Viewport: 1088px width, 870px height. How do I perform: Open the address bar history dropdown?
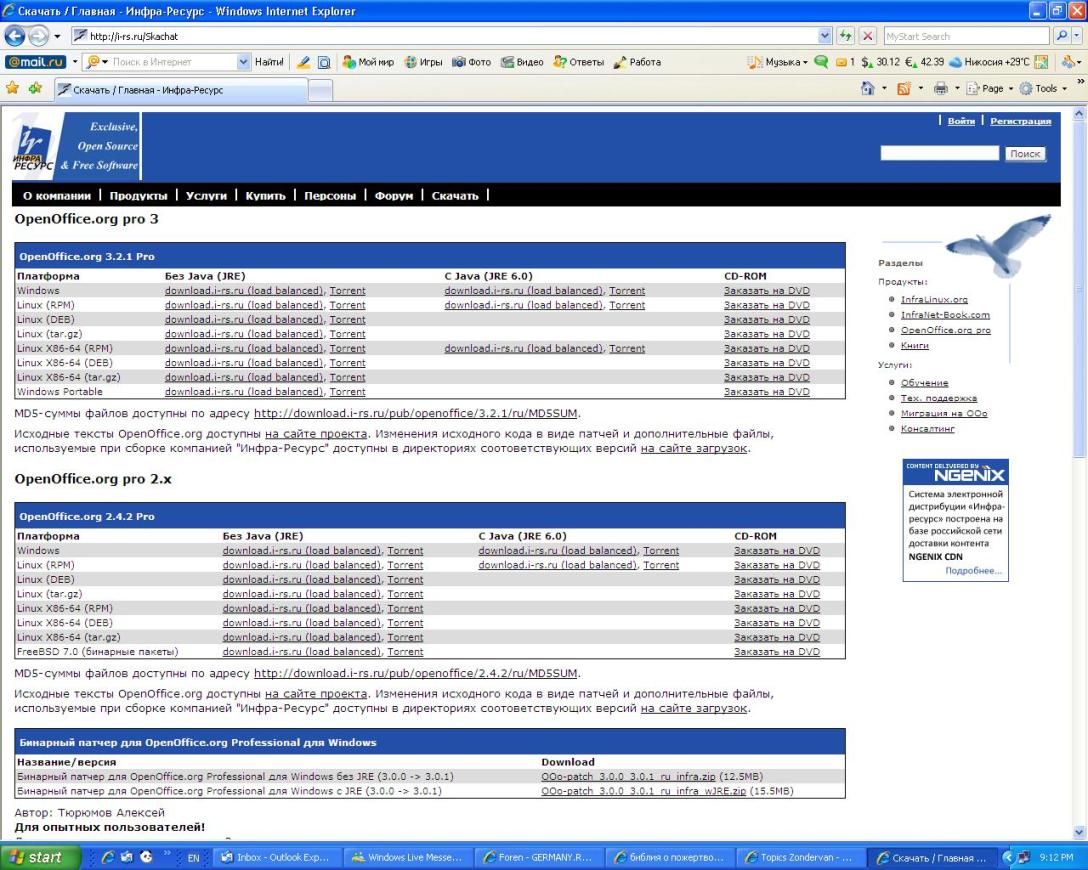click(x=824, y=35)
